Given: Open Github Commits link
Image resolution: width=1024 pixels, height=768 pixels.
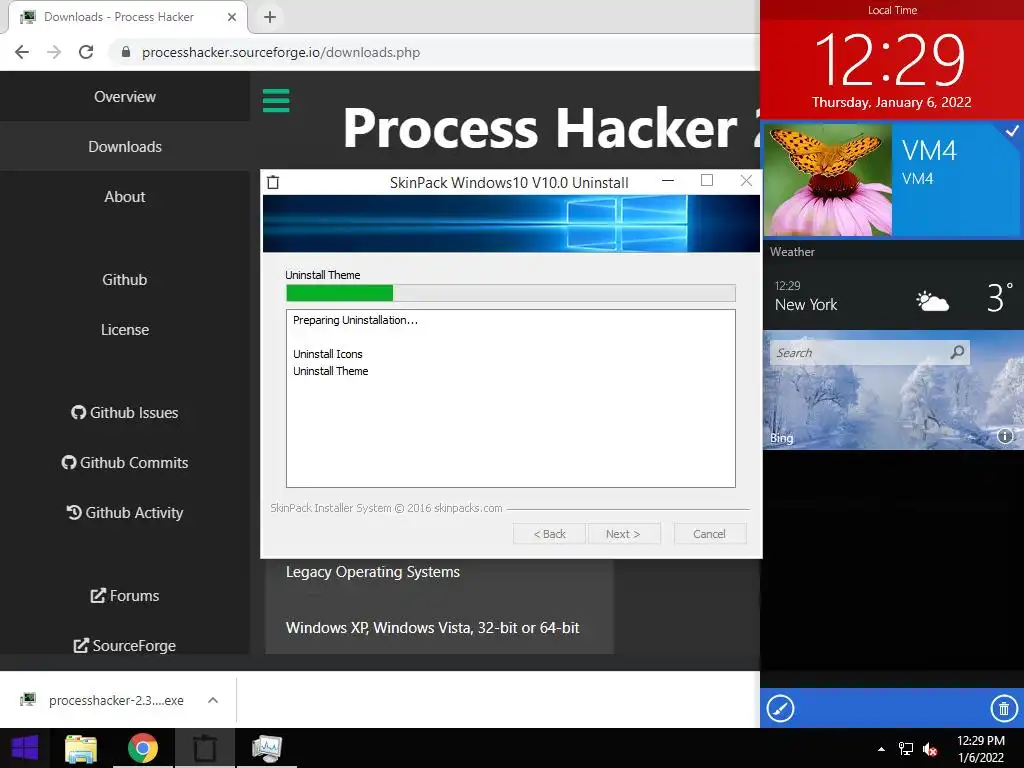Looking at the screenshot, I should coord(125,462).
